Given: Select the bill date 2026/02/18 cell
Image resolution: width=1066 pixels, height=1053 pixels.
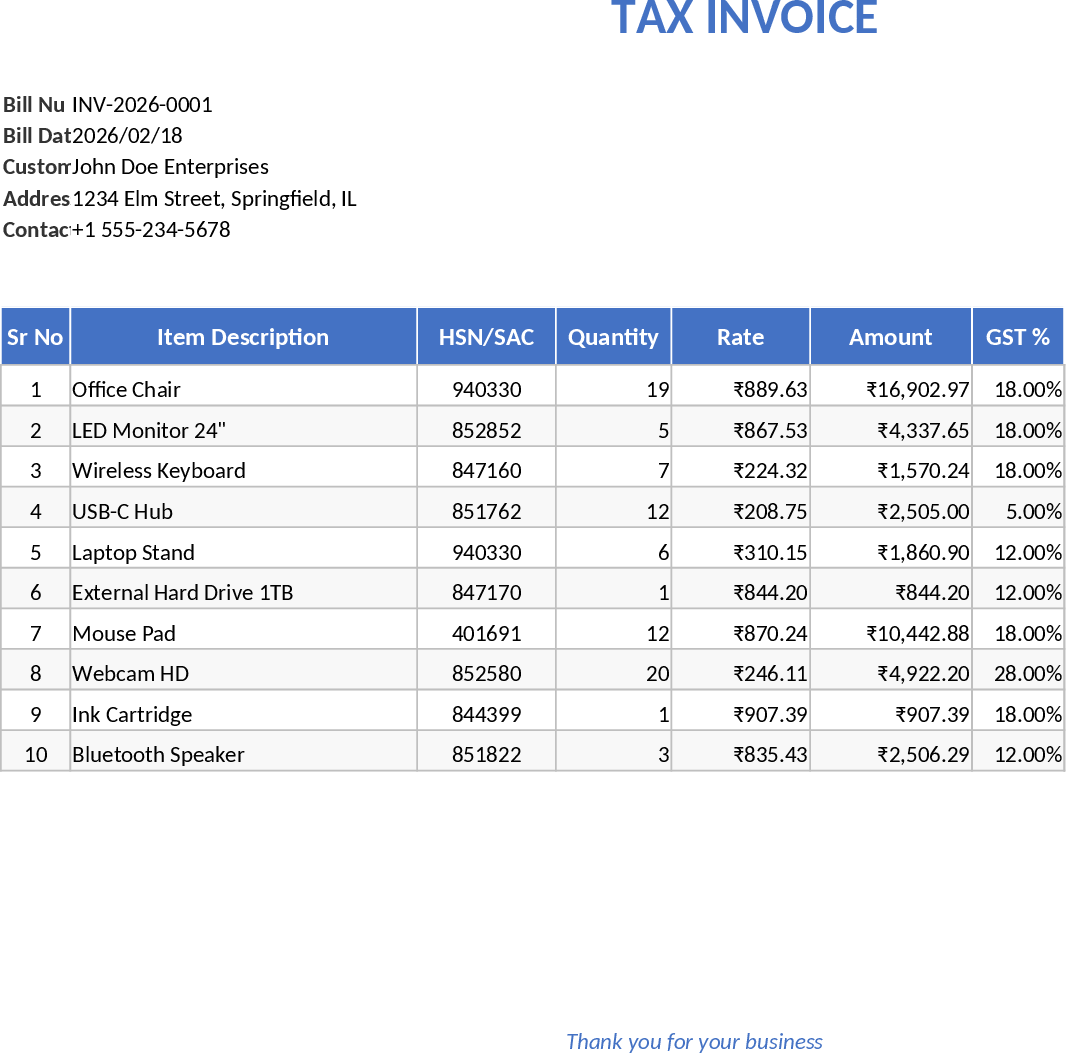Looking at the screenshot, I should pos(127,136).
